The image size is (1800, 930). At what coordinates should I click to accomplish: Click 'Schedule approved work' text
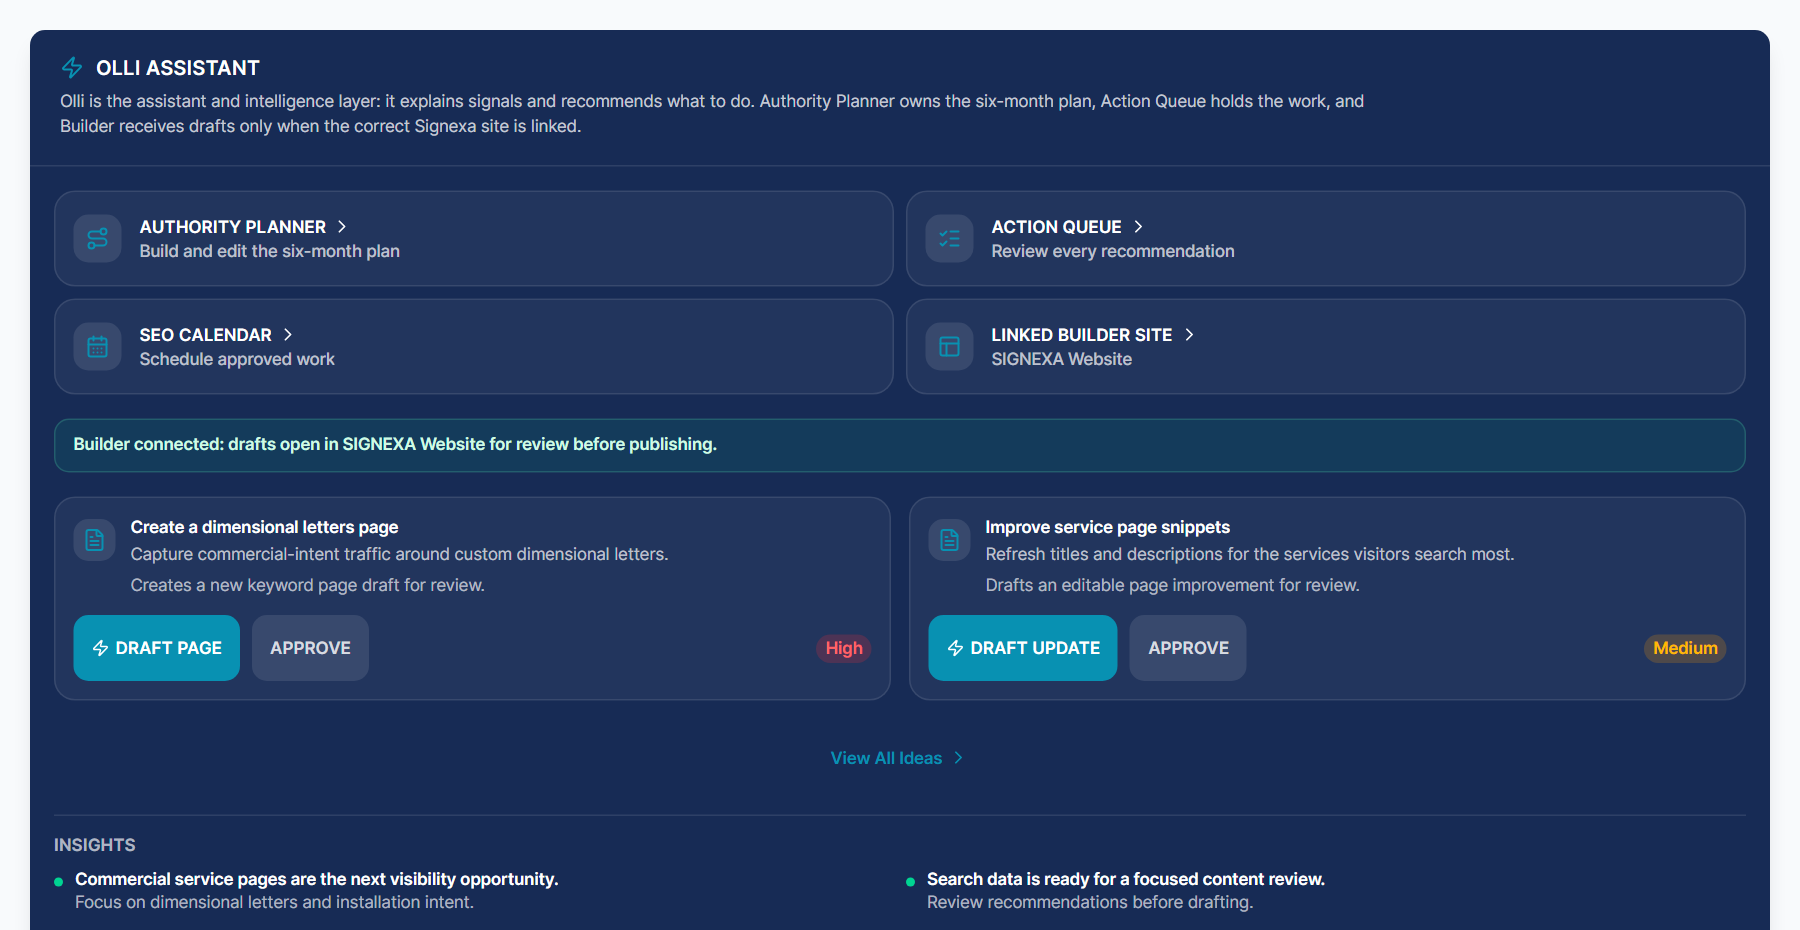point(237,359)
